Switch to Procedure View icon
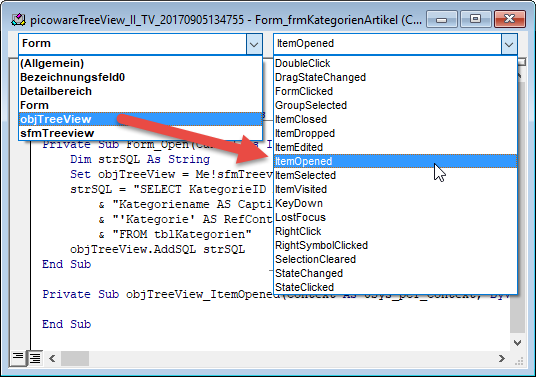536x377 pixels. pyautogui.click(x=18, y=358)
